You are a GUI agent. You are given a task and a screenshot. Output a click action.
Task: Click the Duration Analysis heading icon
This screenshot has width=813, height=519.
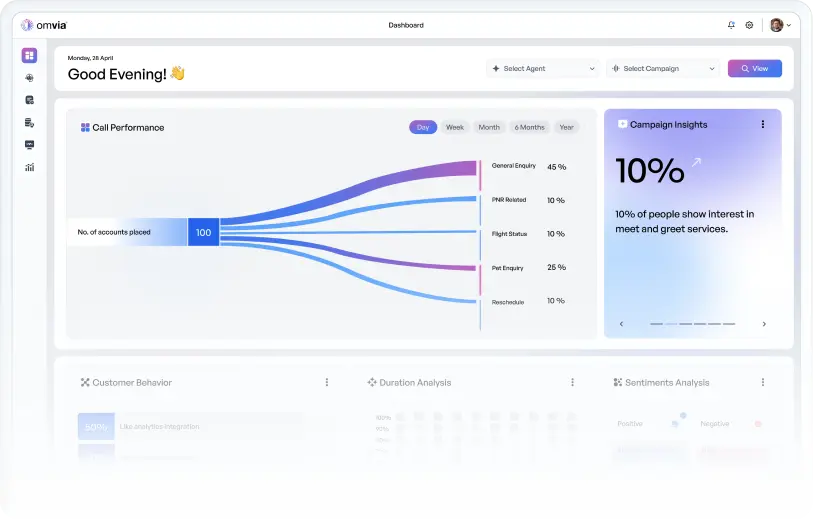(x=372, y=382)
